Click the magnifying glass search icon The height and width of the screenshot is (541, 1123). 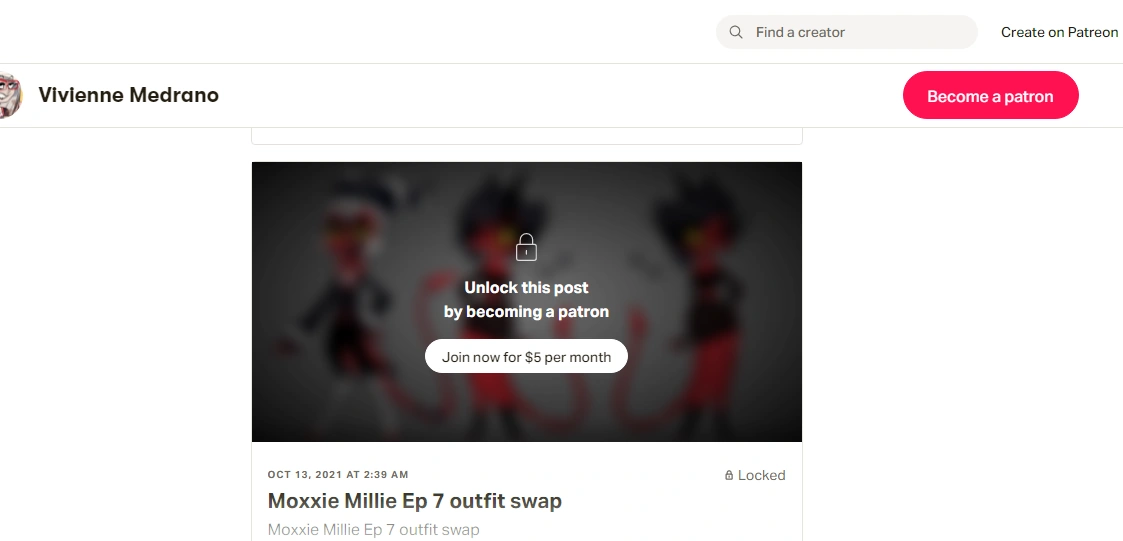[736, 32]
